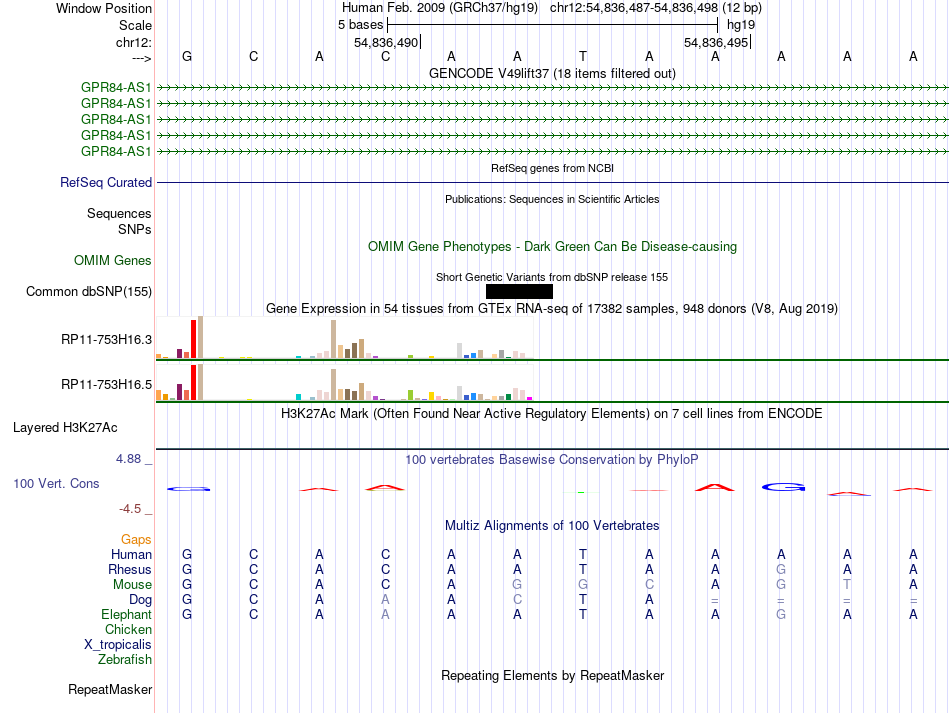Click the topmost GPR84-AS1 transcript label
Screen dimensions: 950x713
point(116,87)
